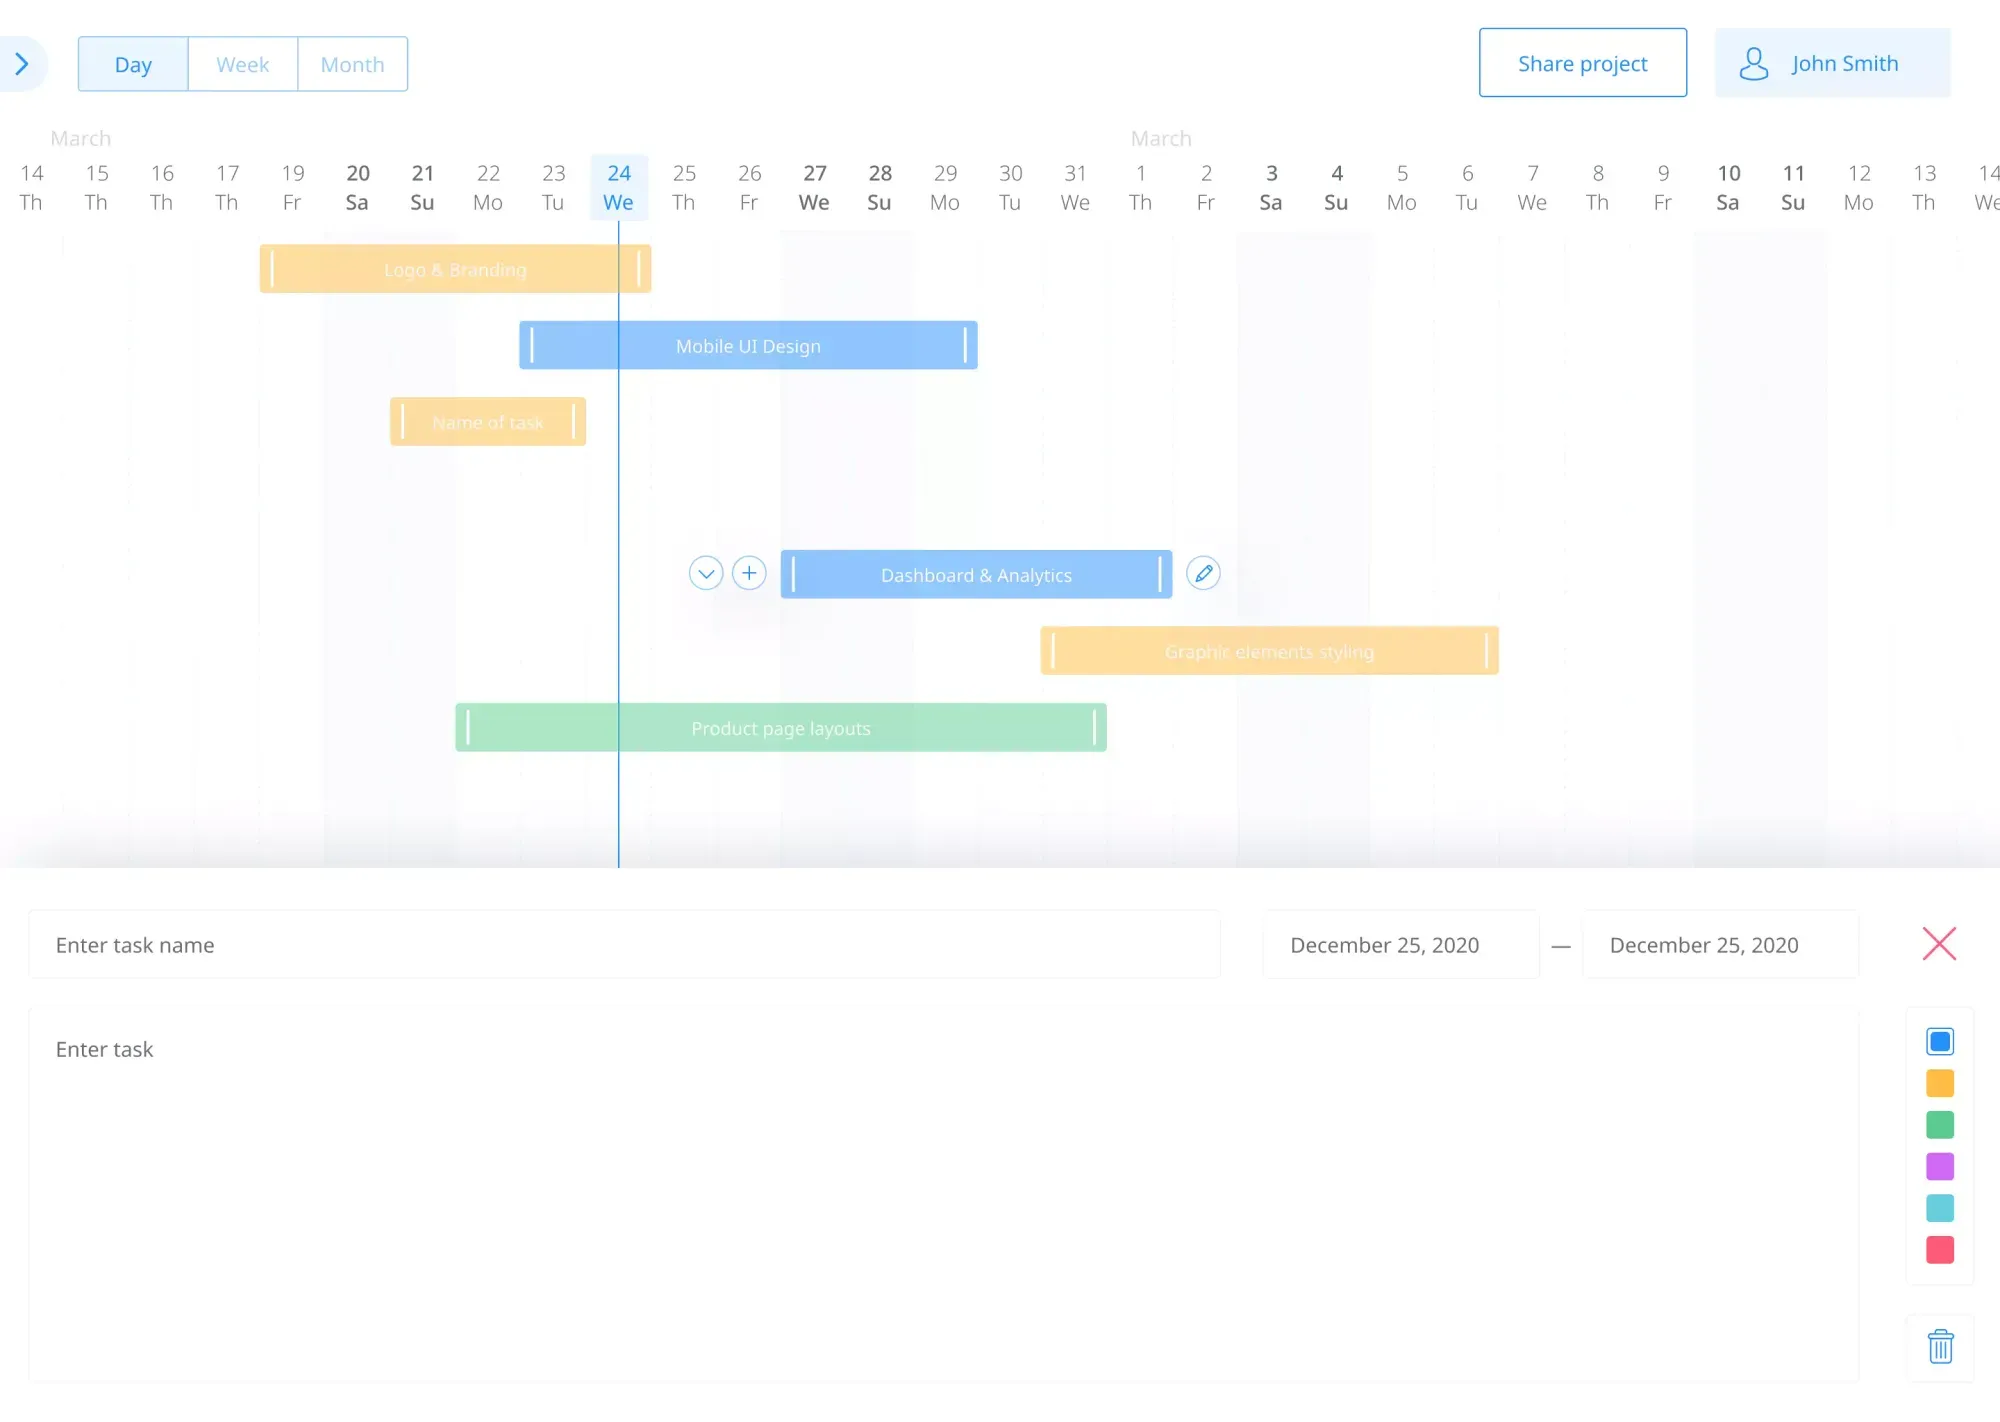Screen dimensions: 2000x1422
Task: Click the highlighted date 24 We header
Action: [618, 187]
